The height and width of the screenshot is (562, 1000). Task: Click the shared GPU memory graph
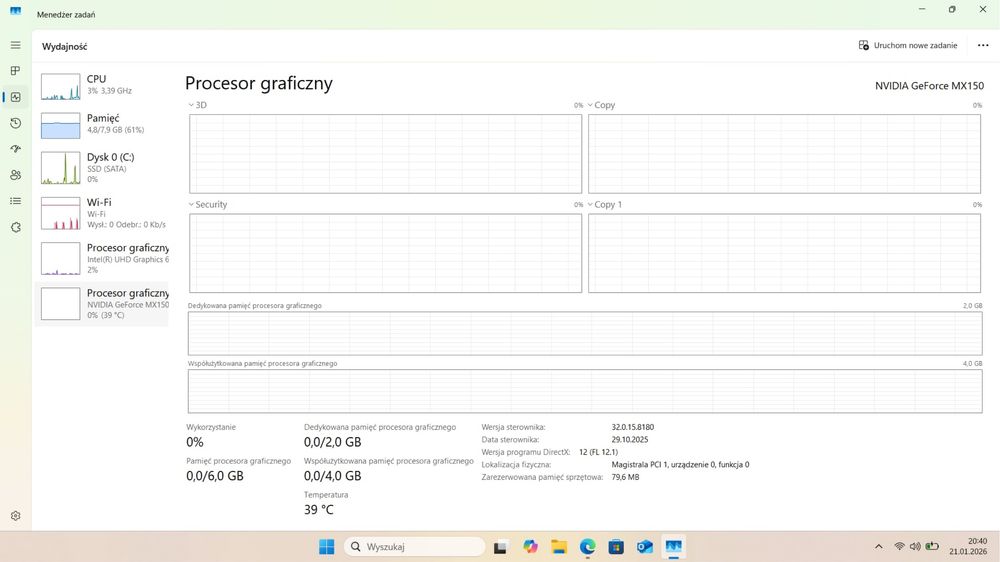coord(585,391)
